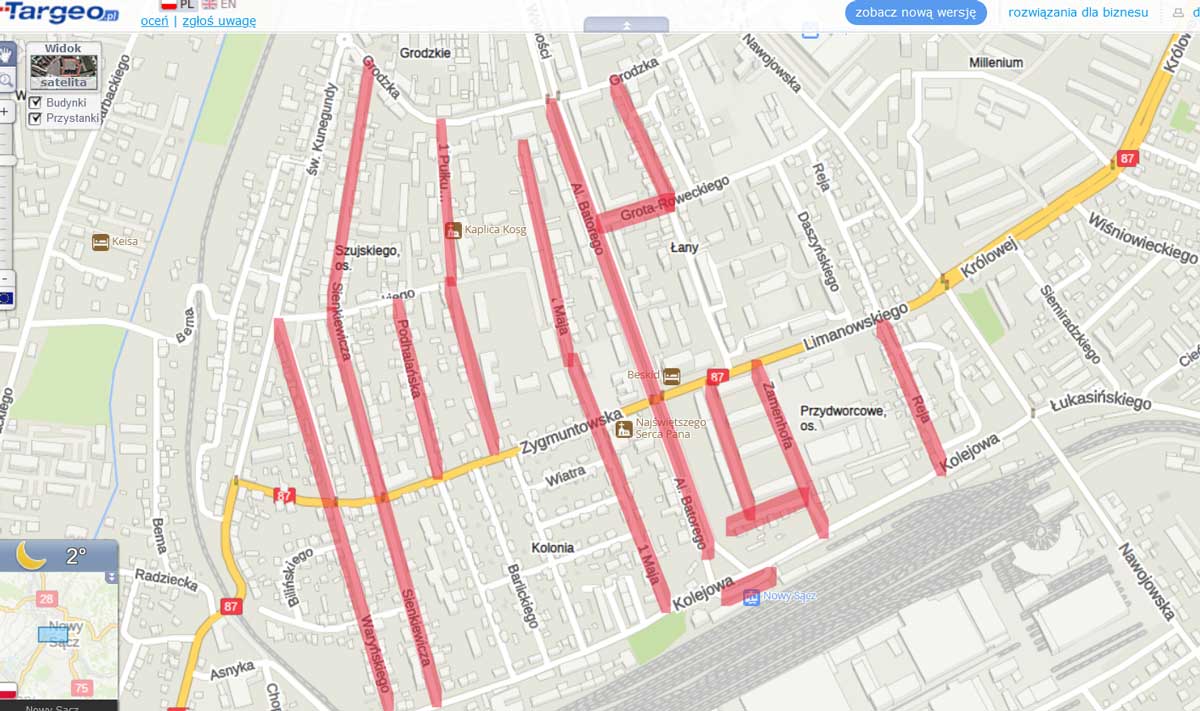Click the Najświętszego Serca Pana church icon
The height and width of the screenshot is (711, 1200).
[624, 429]
